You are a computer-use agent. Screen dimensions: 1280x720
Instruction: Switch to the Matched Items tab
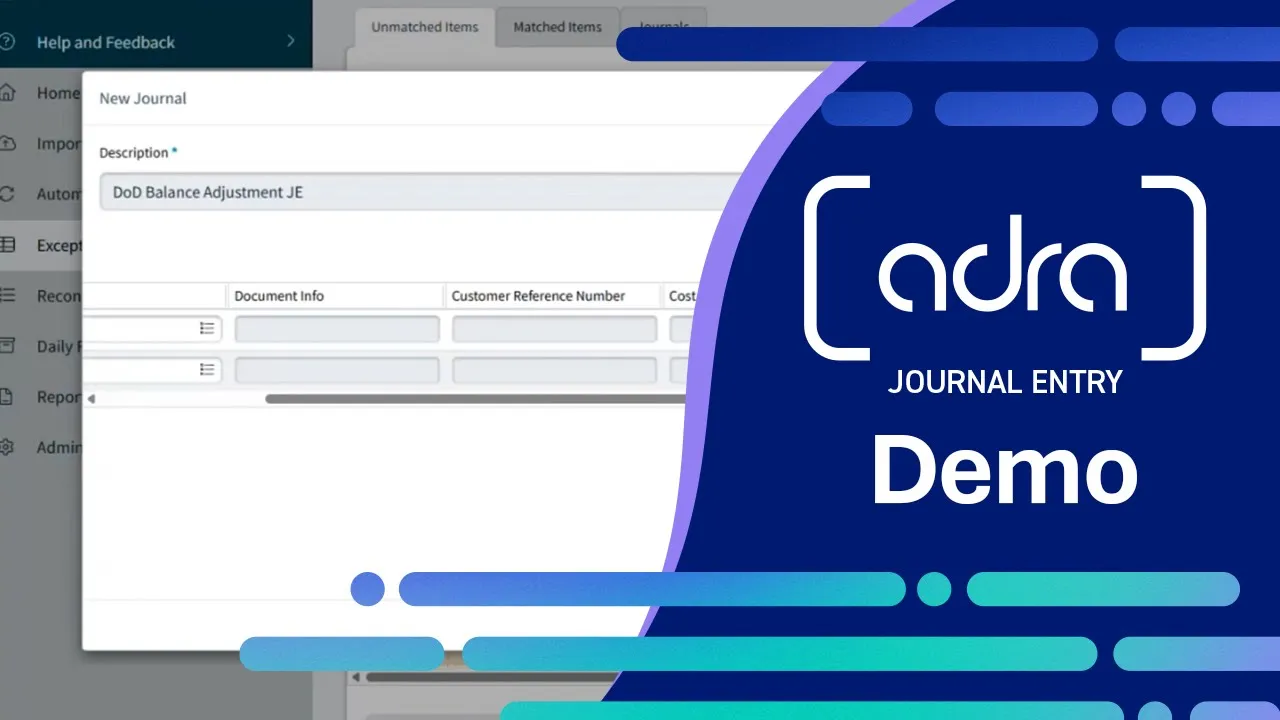[x=557, y=27]
